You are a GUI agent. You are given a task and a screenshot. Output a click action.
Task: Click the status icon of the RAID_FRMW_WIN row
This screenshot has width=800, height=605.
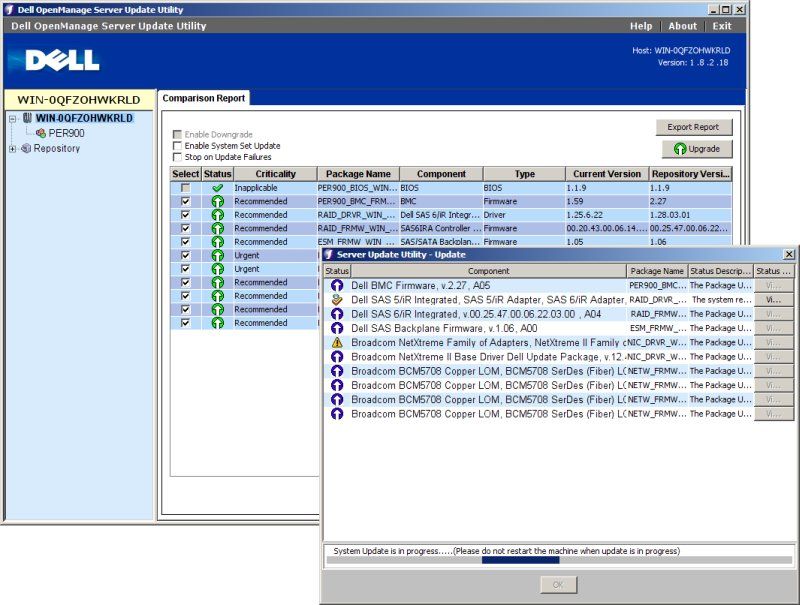tap(218, 229)
